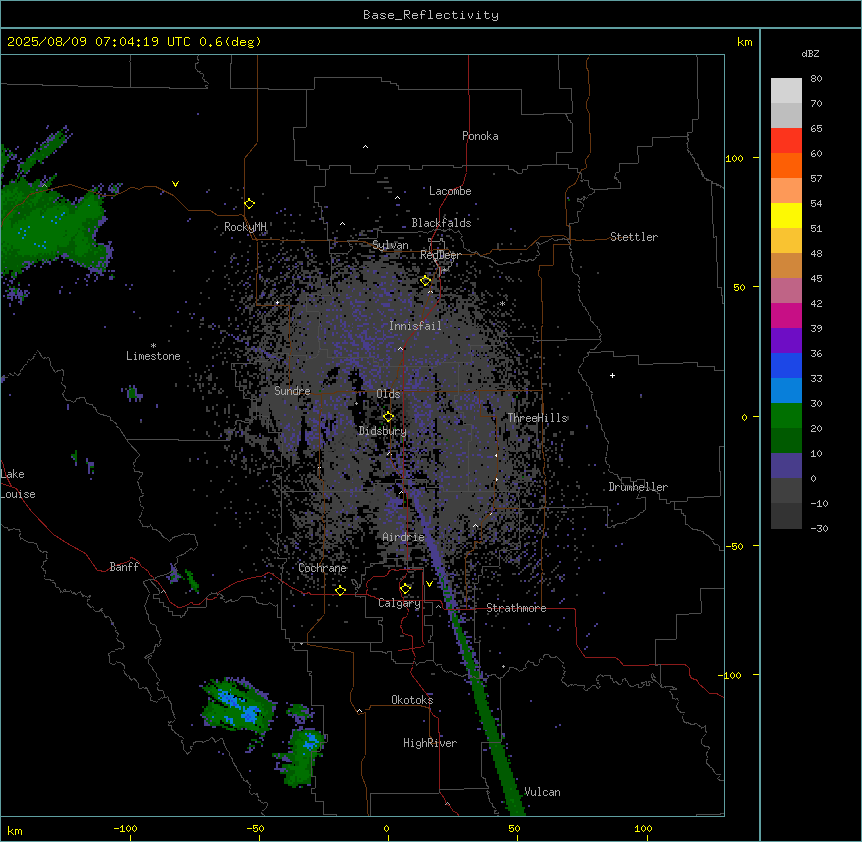Click the ThreeHills label

pyautogui.click(x=537, y=418)
